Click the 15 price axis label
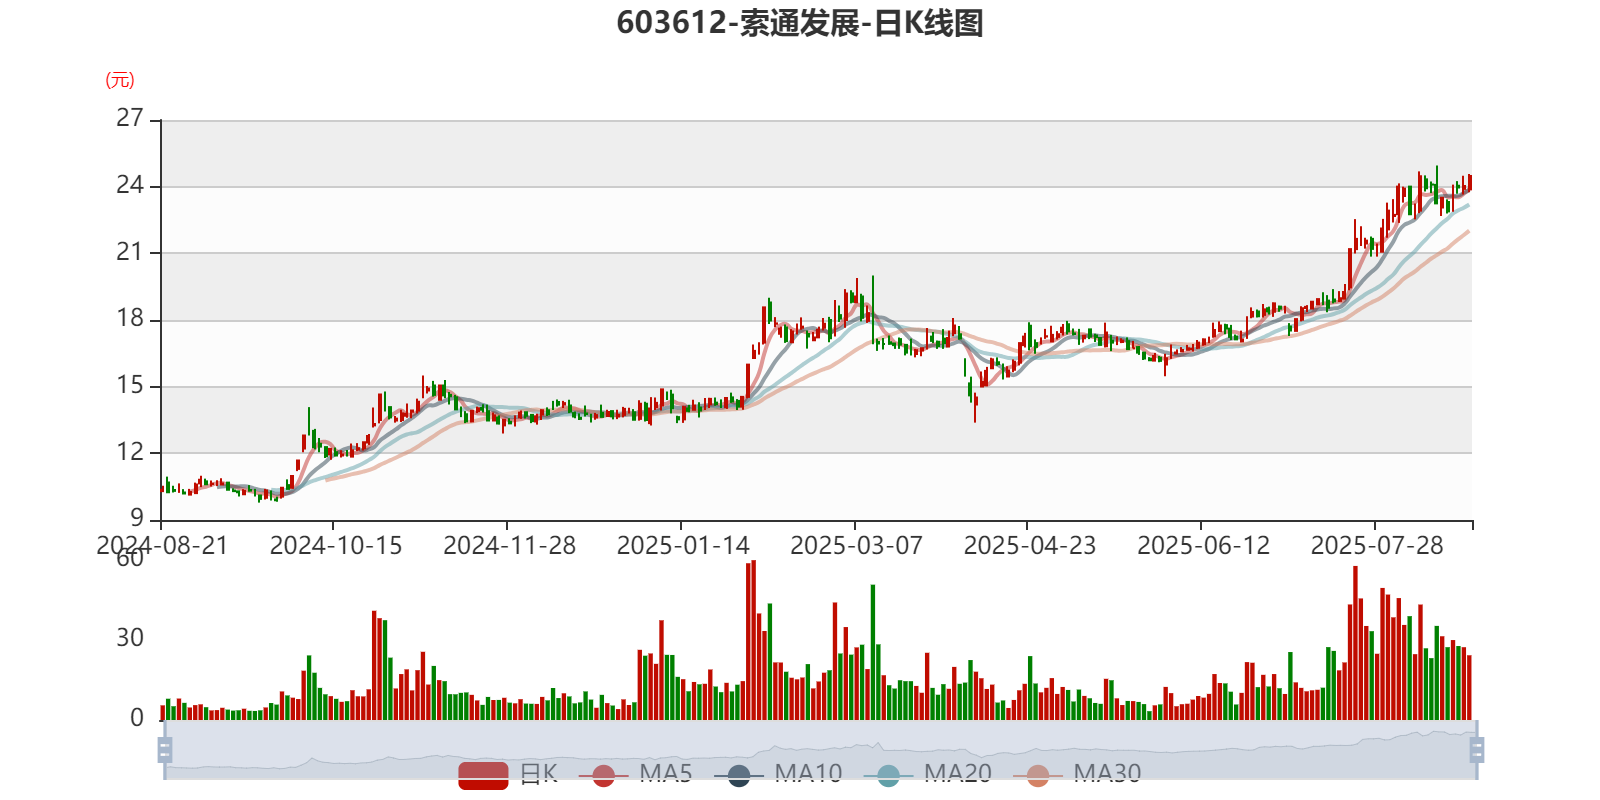 [x=130, y=385]
